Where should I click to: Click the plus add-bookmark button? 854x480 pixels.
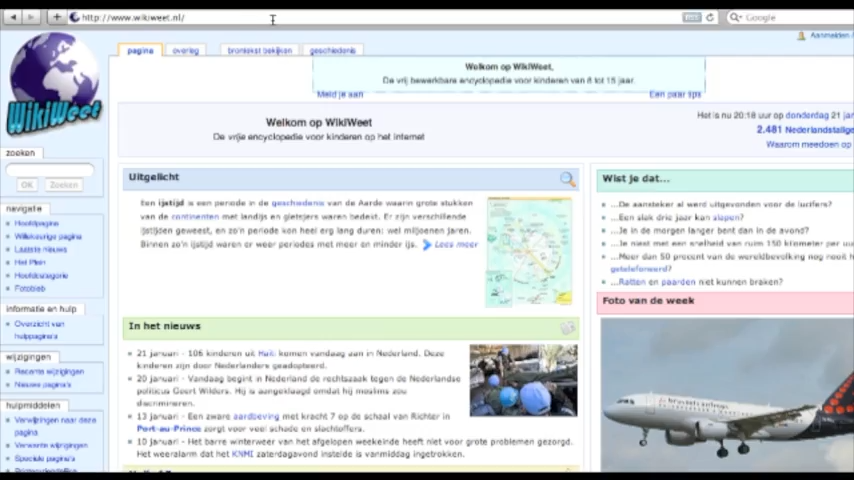(x=56, y=17)
